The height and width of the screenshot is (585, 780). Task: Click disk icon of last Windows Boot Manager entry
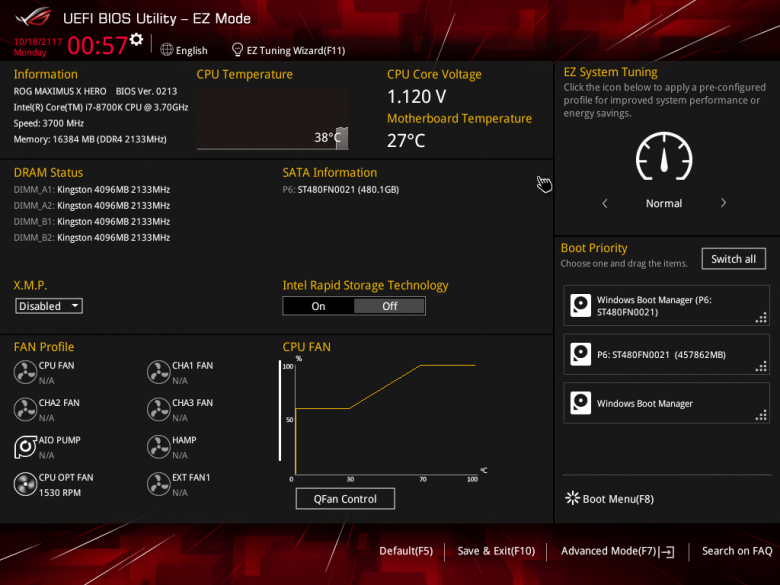click(x=581, y=403)
